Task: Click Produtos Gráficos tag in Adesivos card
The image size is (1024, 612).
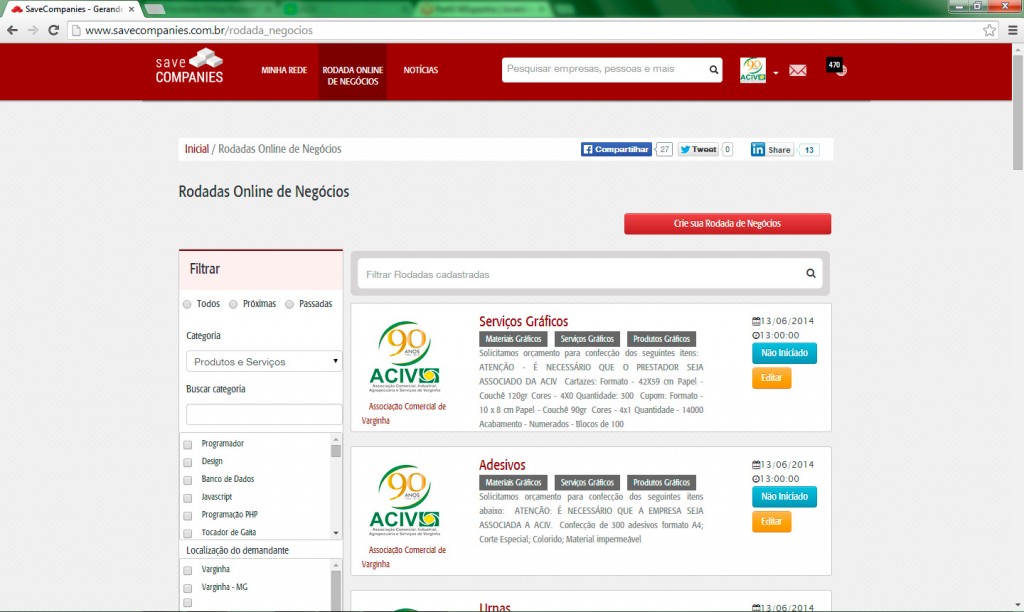Action: coord(662,483)
